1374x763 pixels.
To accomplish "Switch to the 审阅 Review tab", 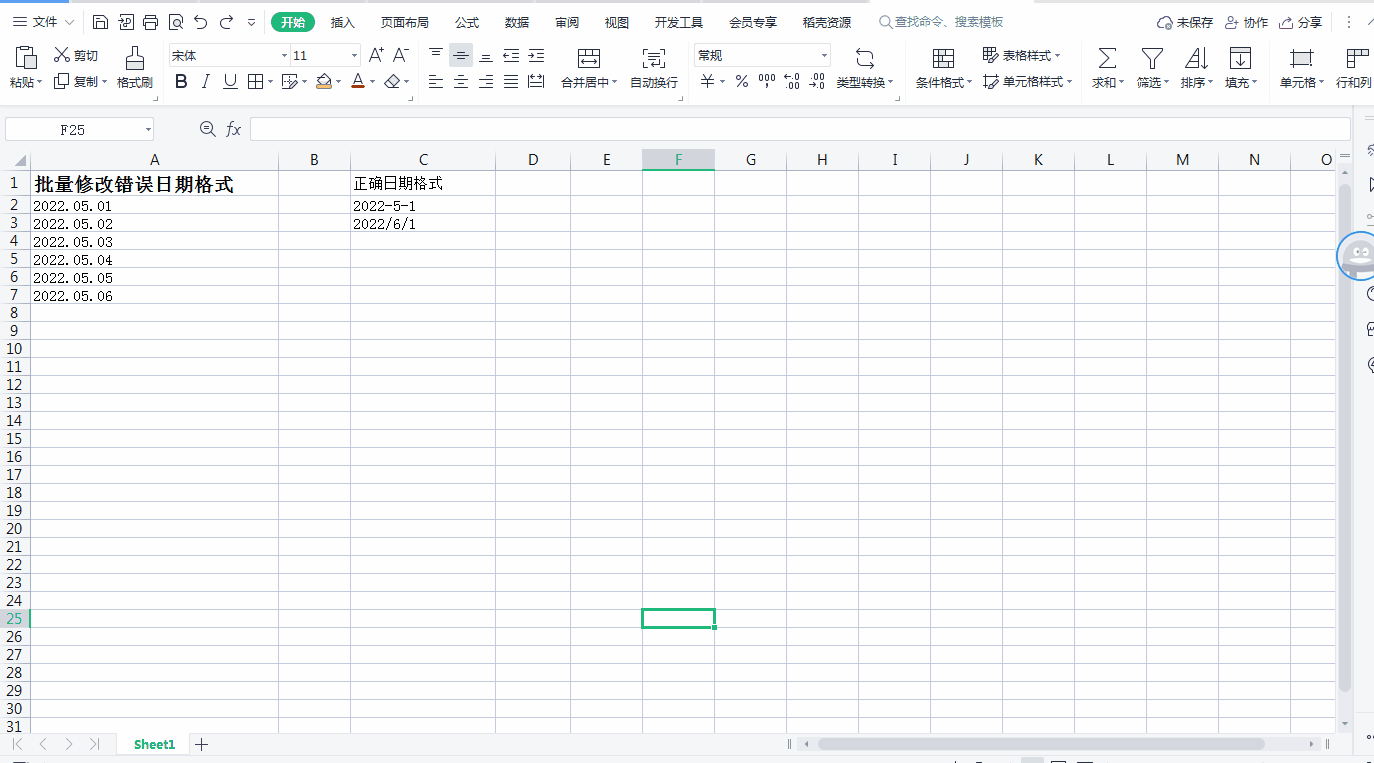I will click(567, 22).
